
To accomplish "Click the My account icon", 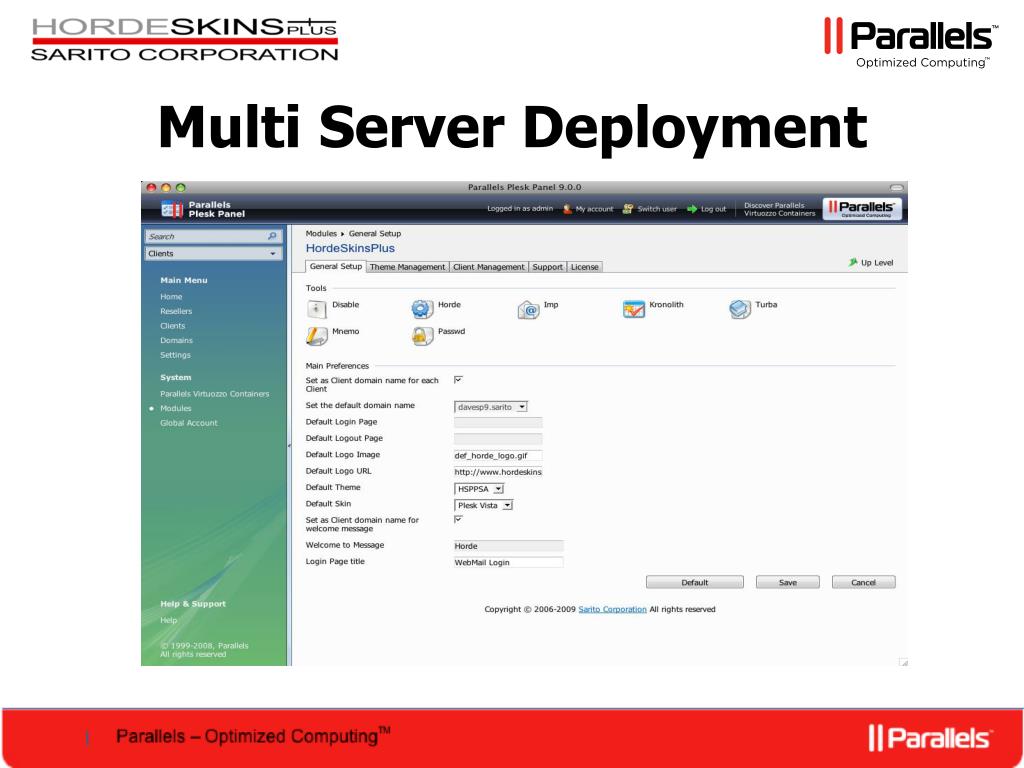I will pyautogui.click(x=568, y=209).
